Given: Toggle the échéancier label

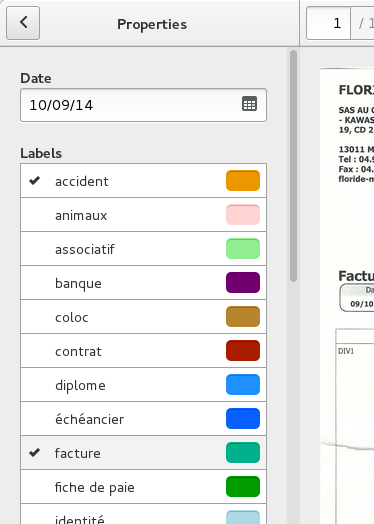Looking at the screenshot, I should tap(143, 418).
